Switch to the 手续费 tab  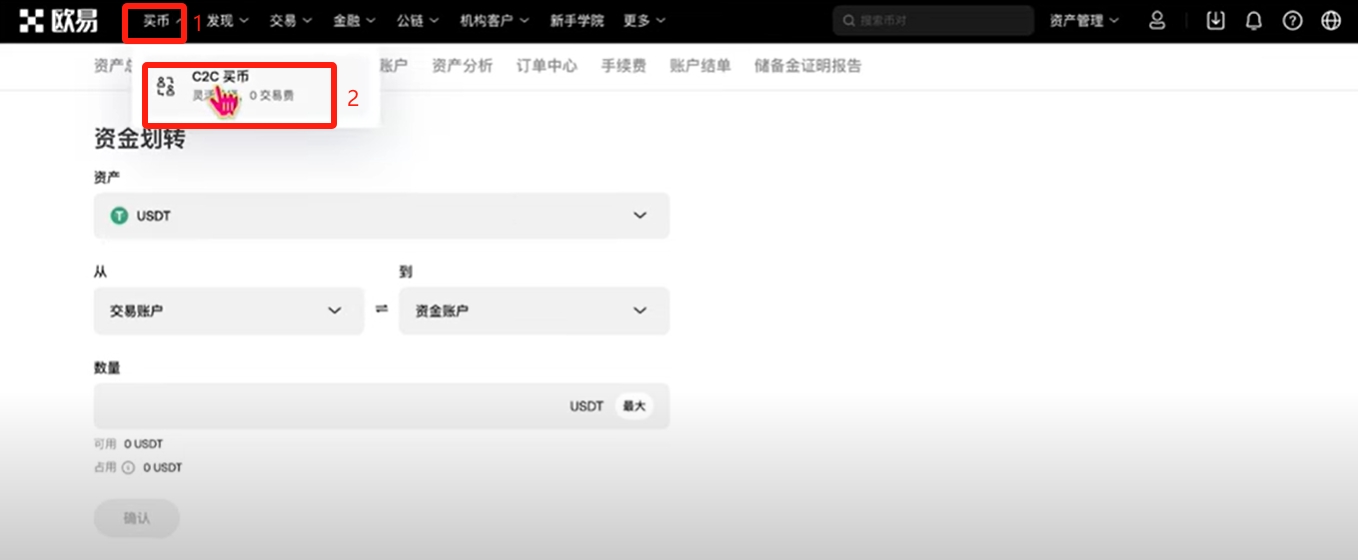[623, 66]
